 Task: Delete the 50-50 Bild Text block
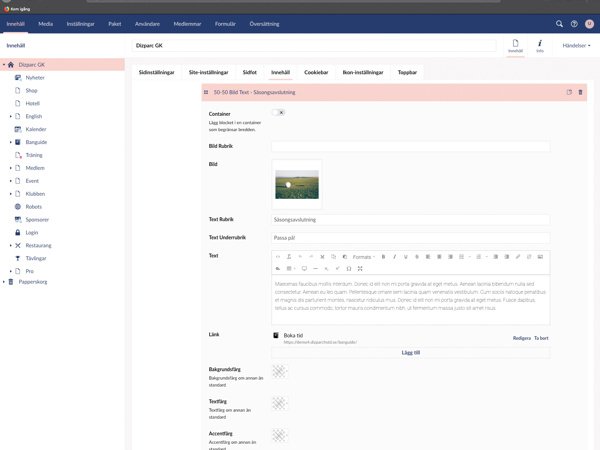580,92
